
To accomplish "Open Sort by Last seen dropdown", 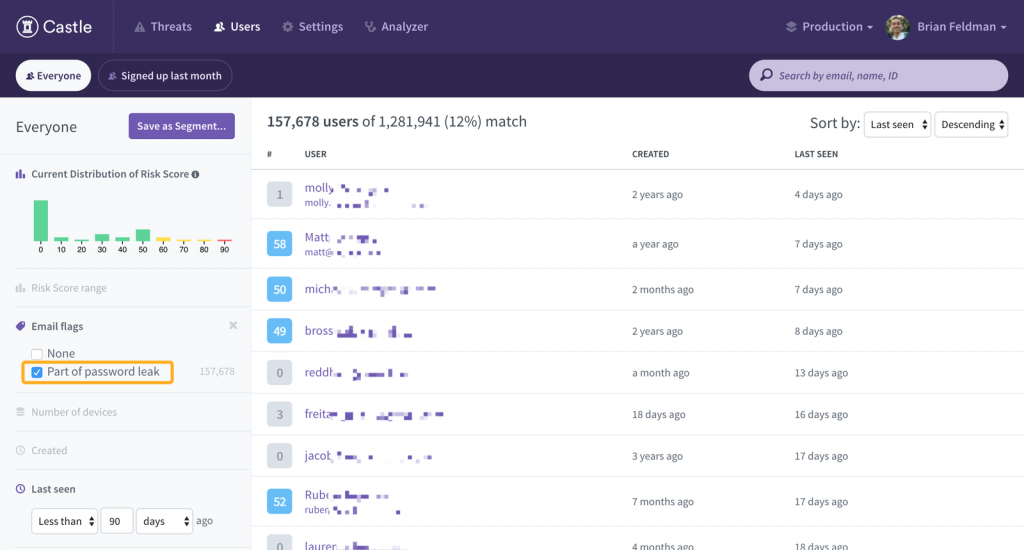I will (x=897, y=125).
